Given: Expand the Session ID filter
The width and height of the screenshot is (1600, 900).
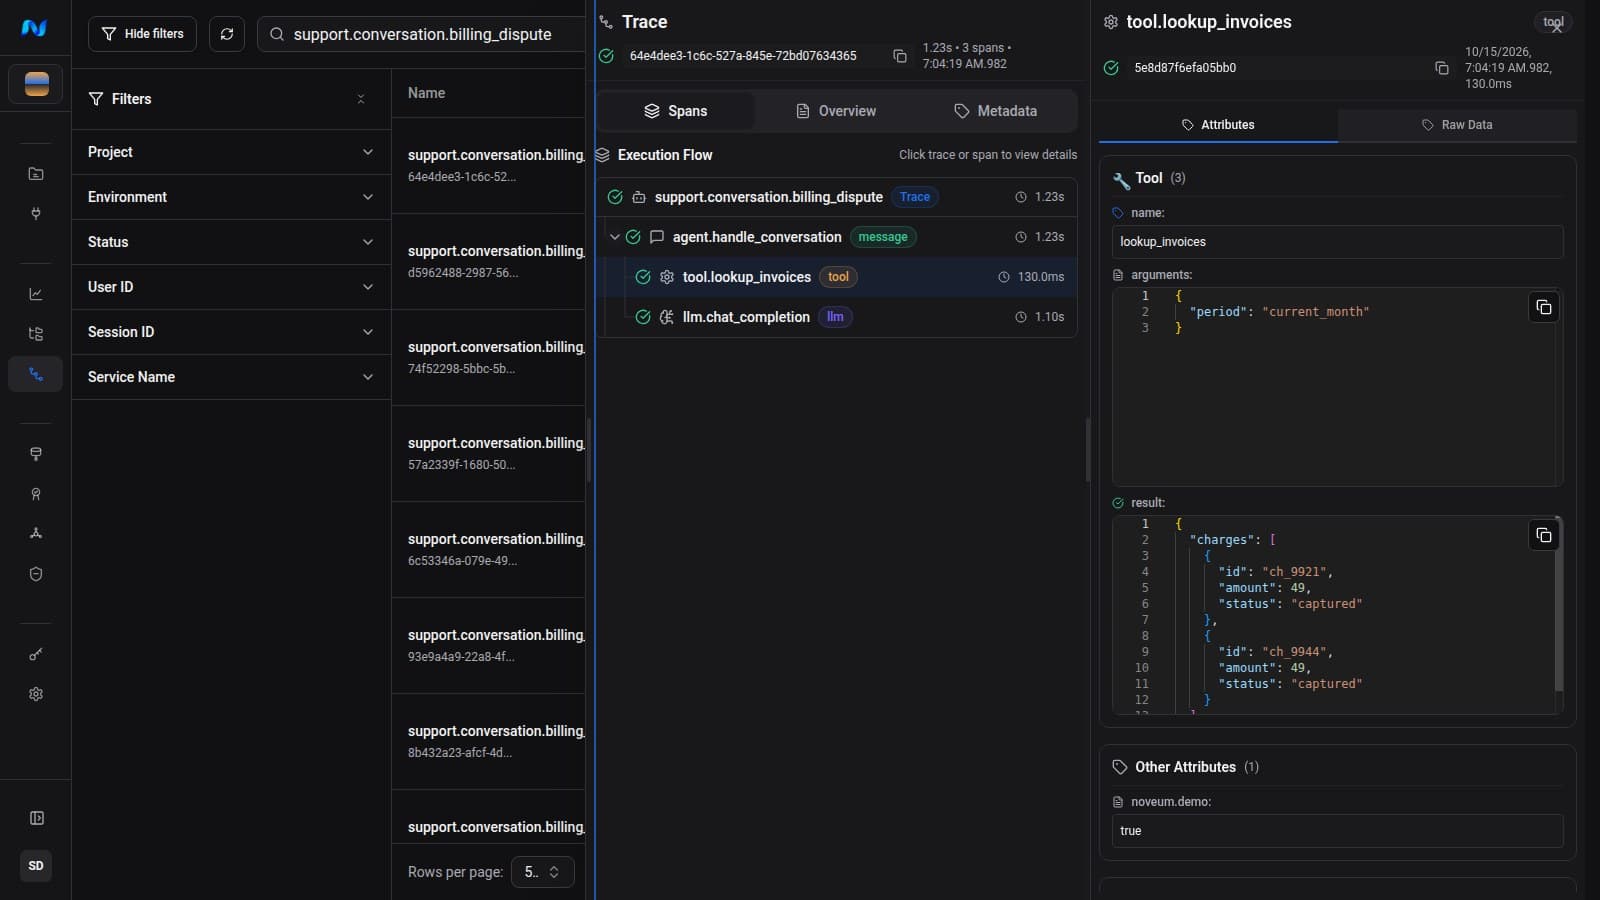Looking at the screenshot, I should pos(231,332).
